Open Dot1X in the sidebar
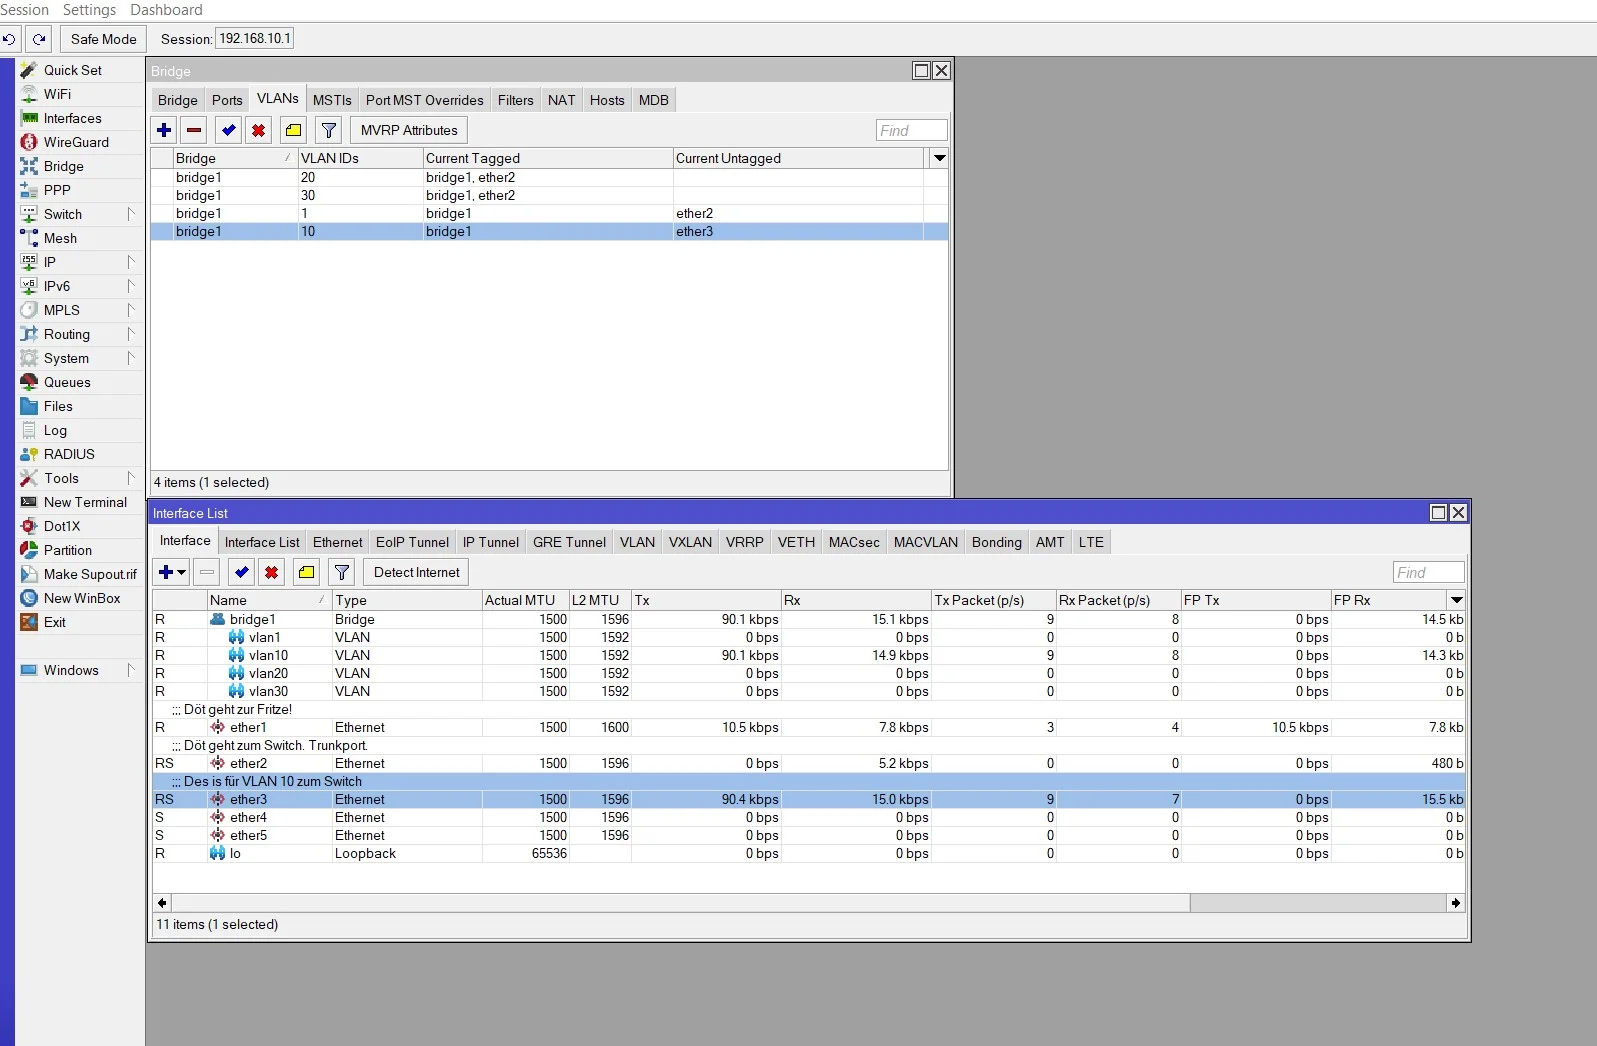The height and width of the screenshot is (1046, 1597). pos(62,526)
